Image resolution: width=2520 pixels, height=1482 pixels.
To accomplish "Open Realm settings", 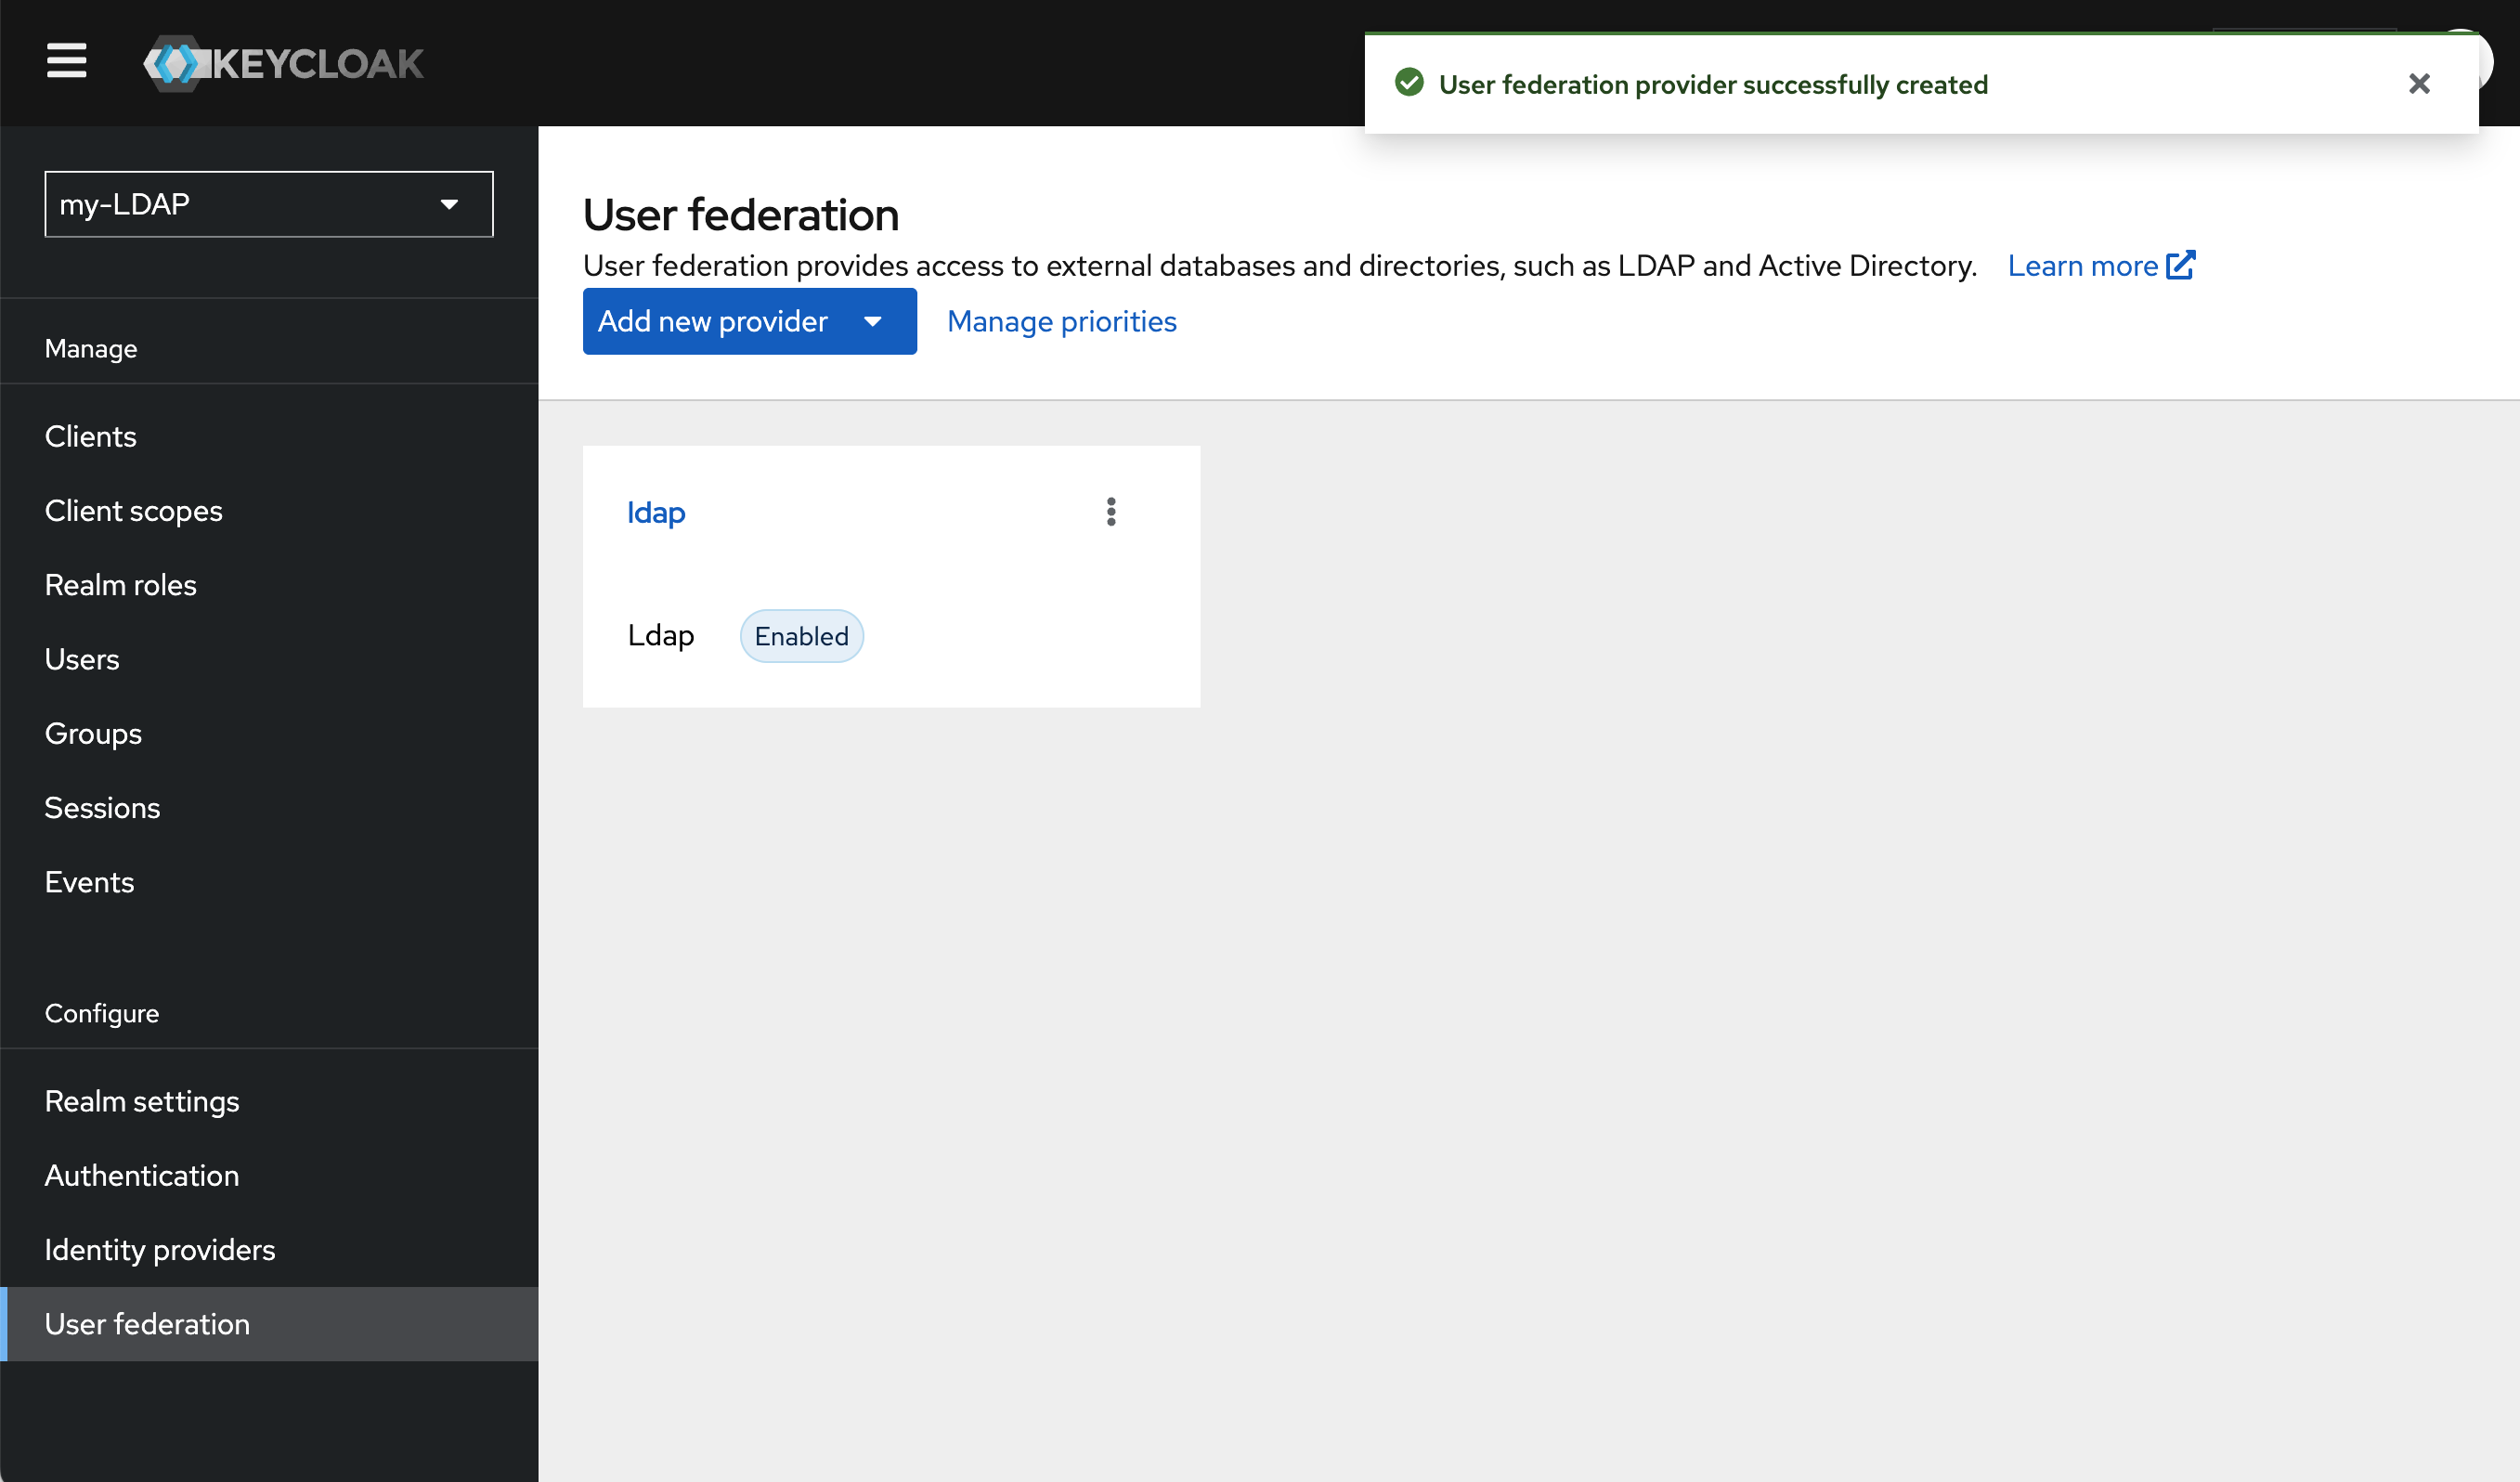I will tap(141, 1101).
